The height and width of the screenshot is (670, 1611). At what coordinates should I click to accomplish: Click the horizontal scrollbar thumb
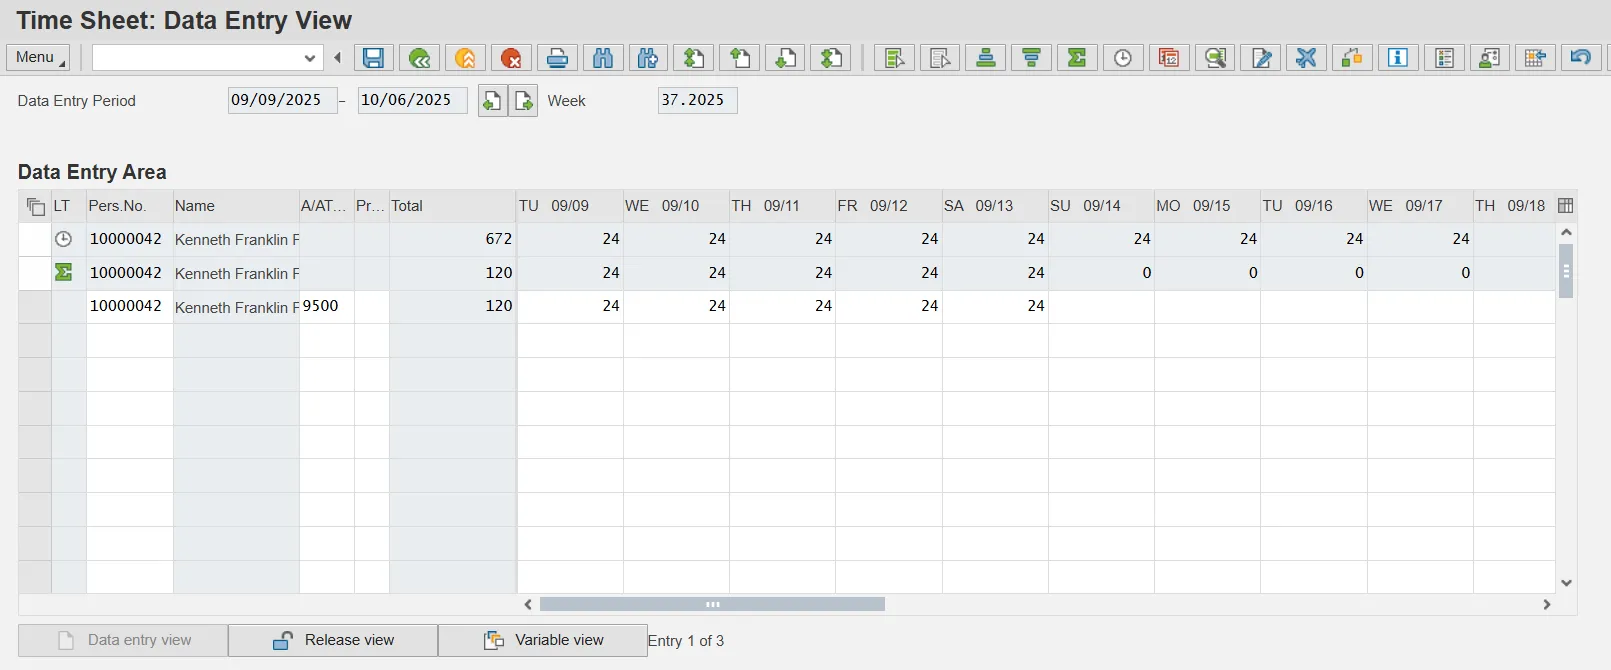712,604
